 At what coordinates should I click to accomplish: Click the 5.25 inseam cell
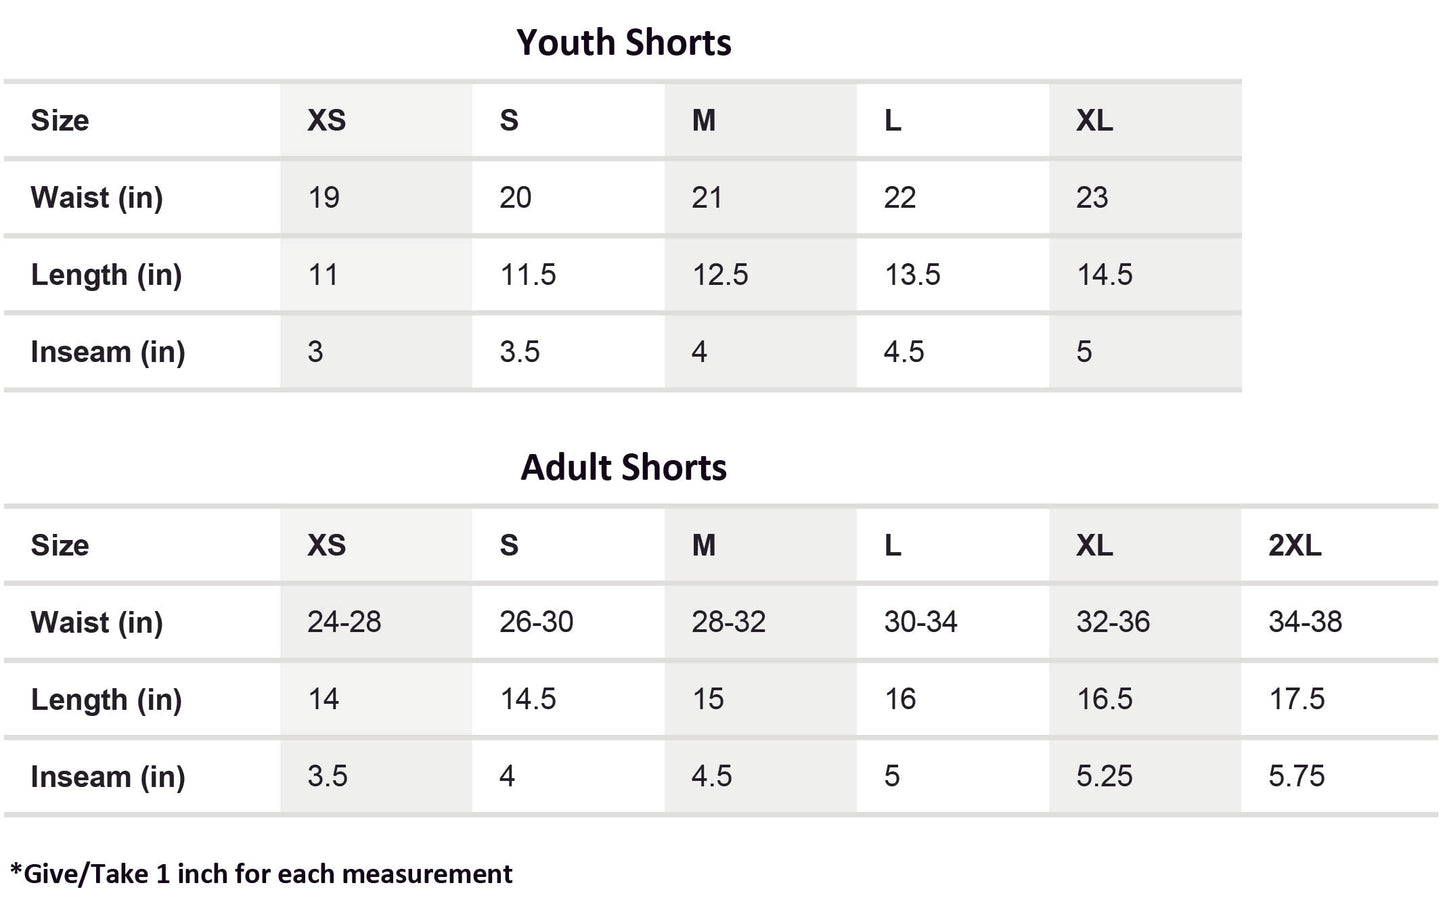point(1104,776)
